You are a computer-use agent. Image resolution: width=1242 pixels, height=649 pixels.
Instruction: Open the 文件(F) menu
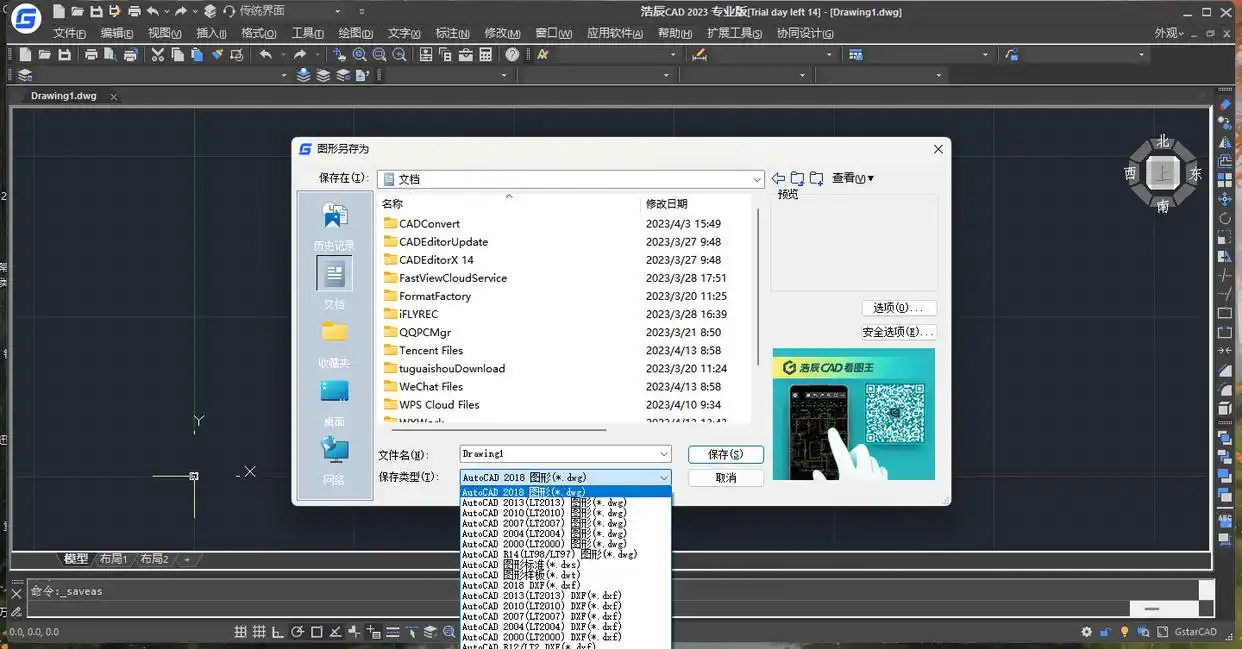tap(69, 33)
